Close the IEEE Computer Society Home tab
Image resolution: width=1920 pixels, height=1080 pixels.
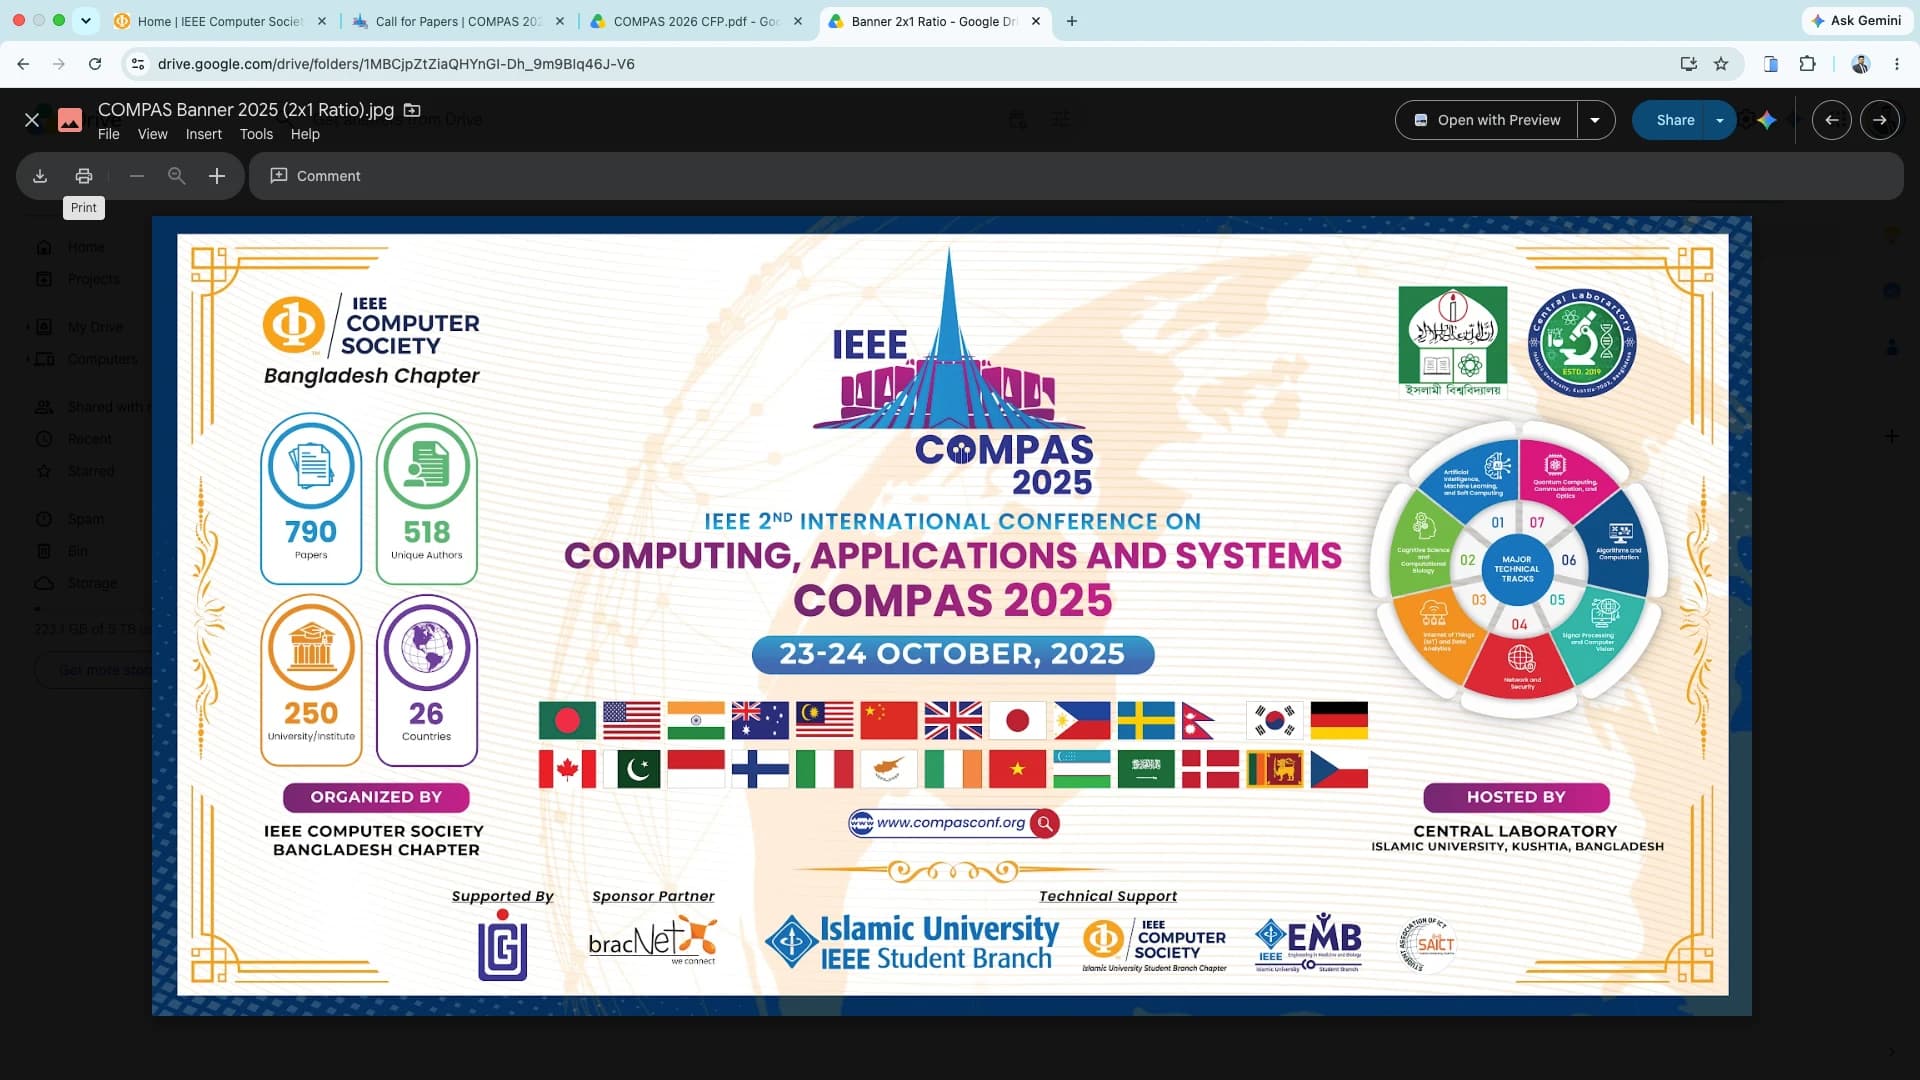(x=322, y=21)
